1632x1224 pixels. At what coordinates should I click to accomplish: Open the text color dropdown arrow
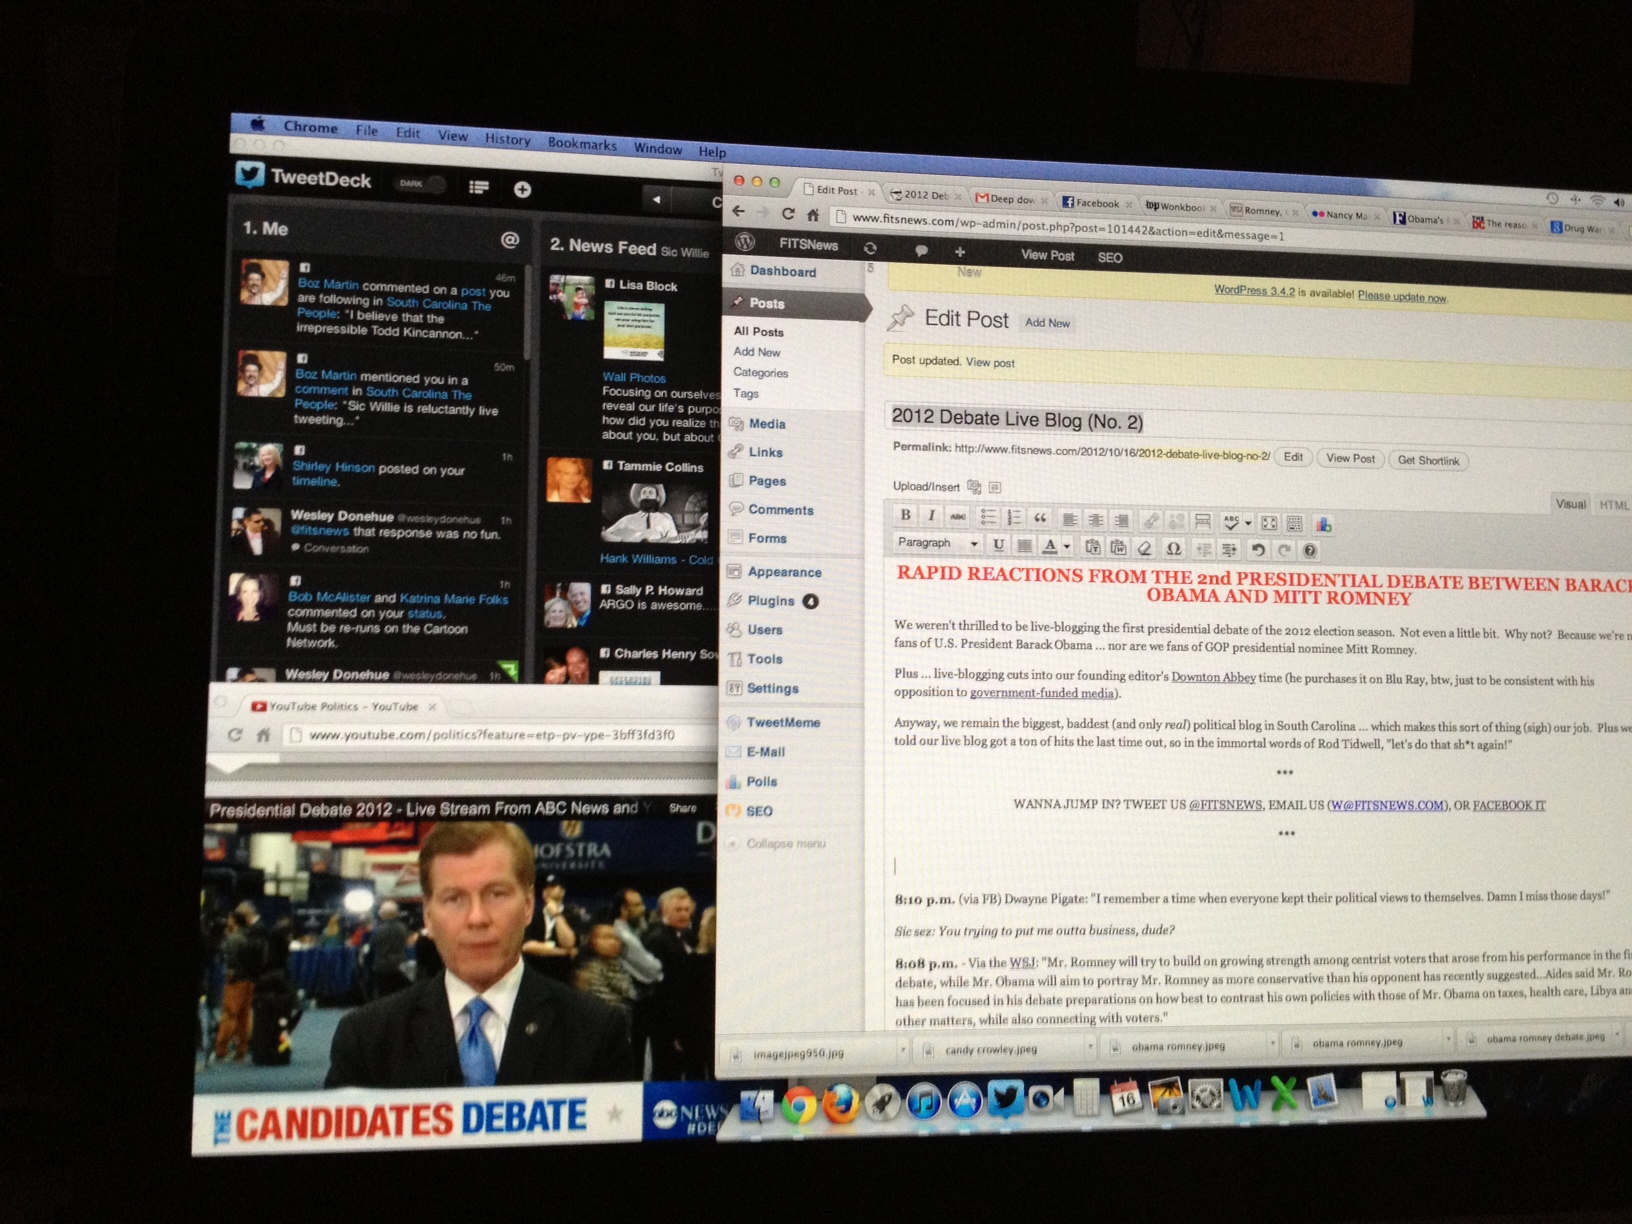point(1067,546)
